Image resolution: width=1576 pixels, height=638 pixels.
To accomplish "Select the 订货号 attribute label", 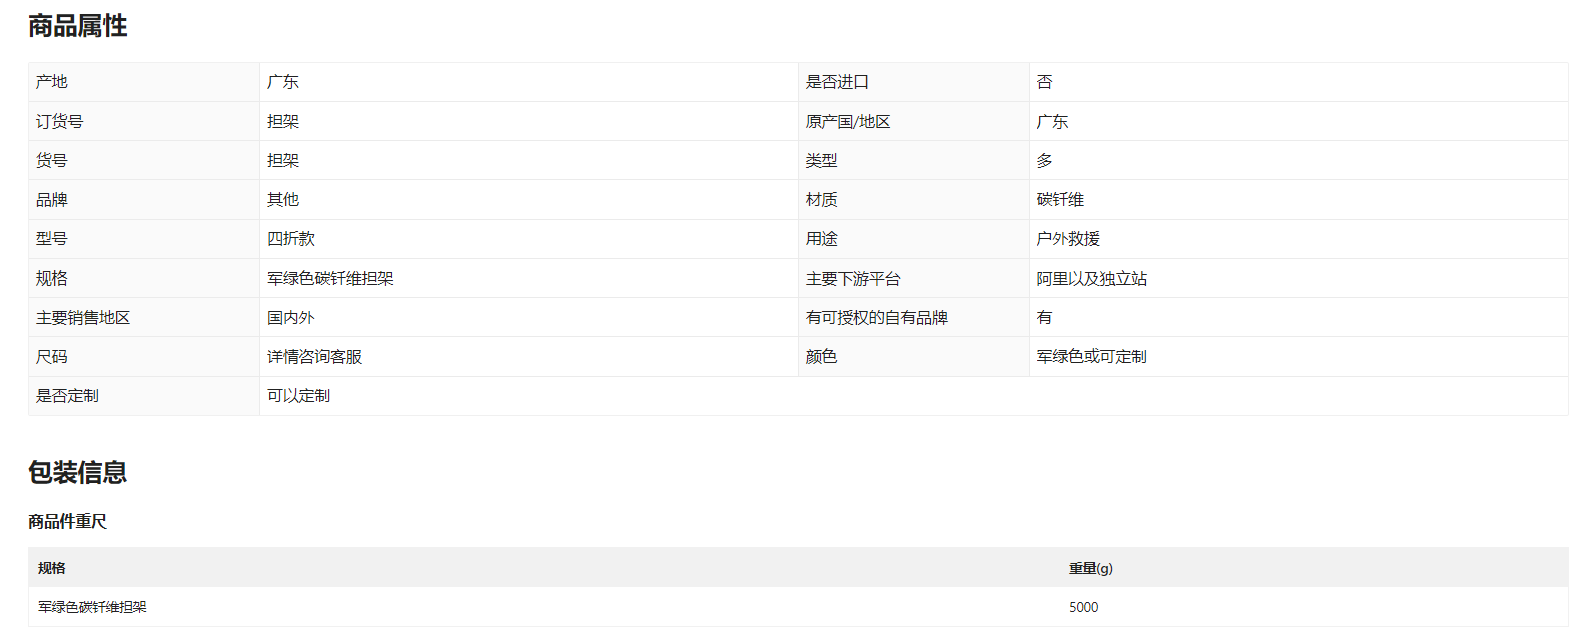I will pos(60,122).
